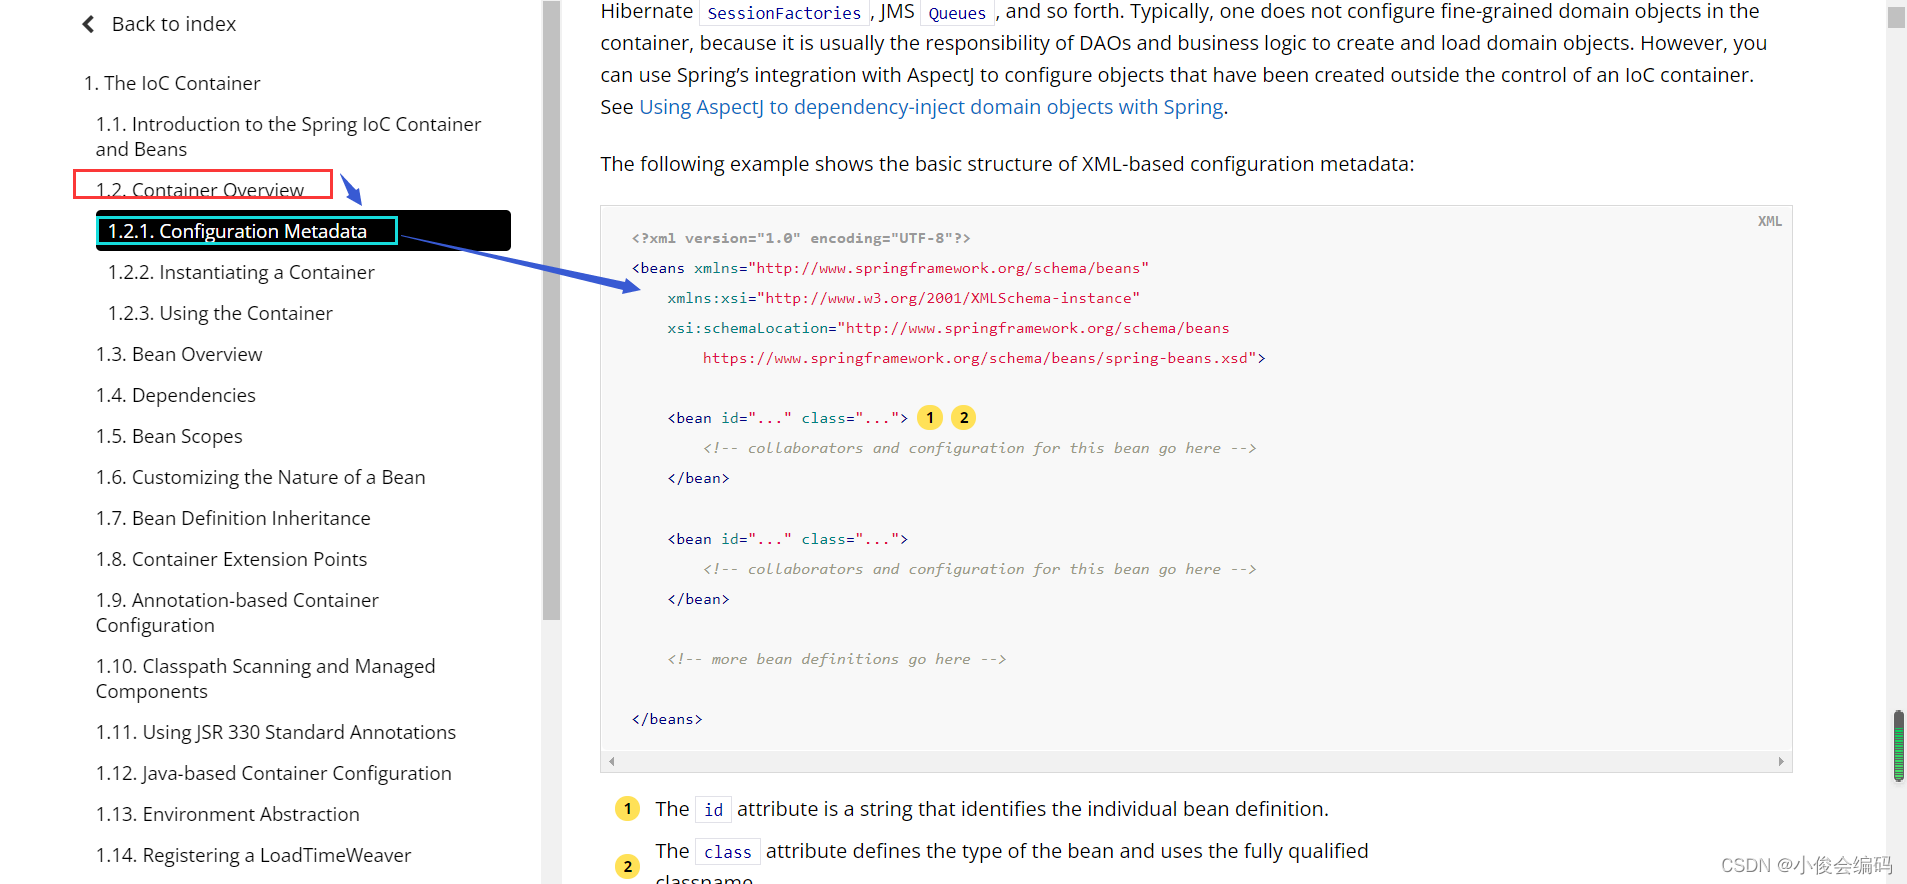Click the Queues inline code text

[x=957, y=13]
